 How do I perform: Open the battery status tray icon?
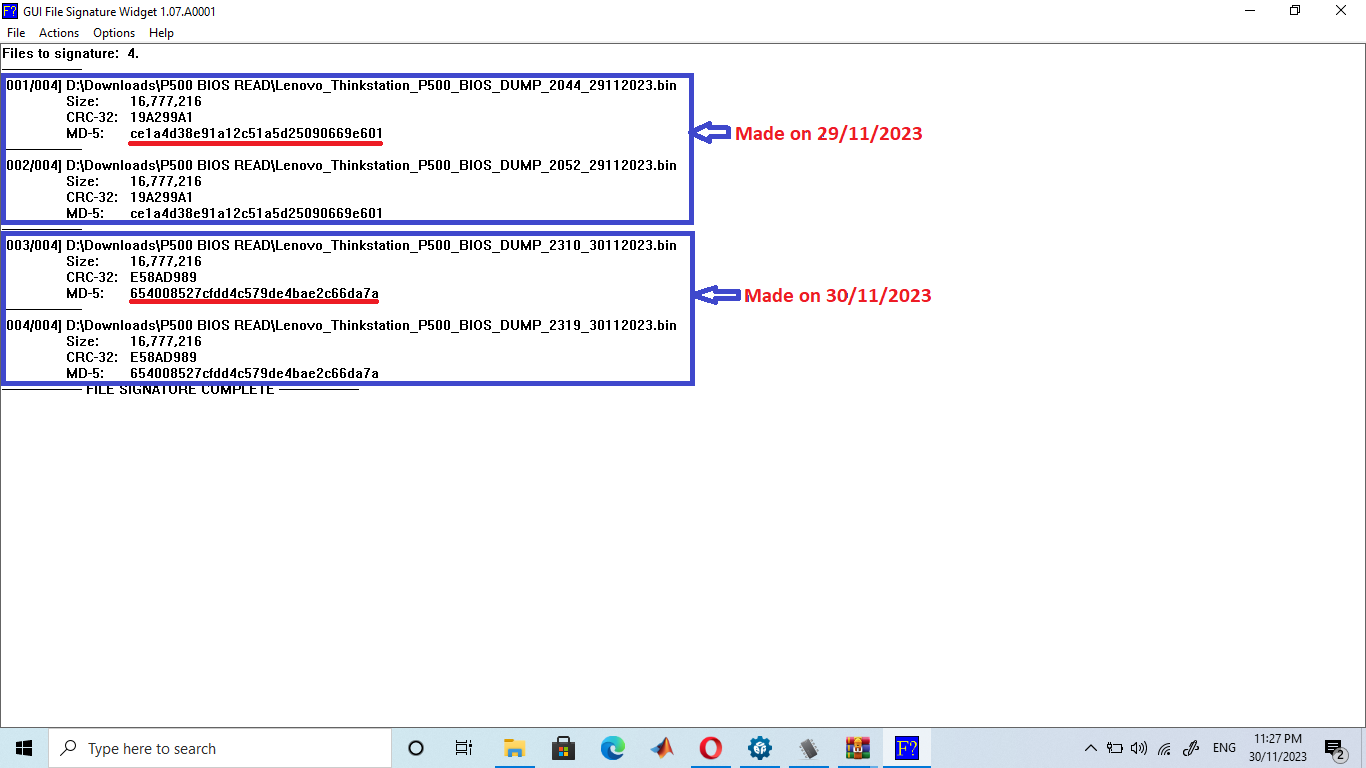[1115, 748]
